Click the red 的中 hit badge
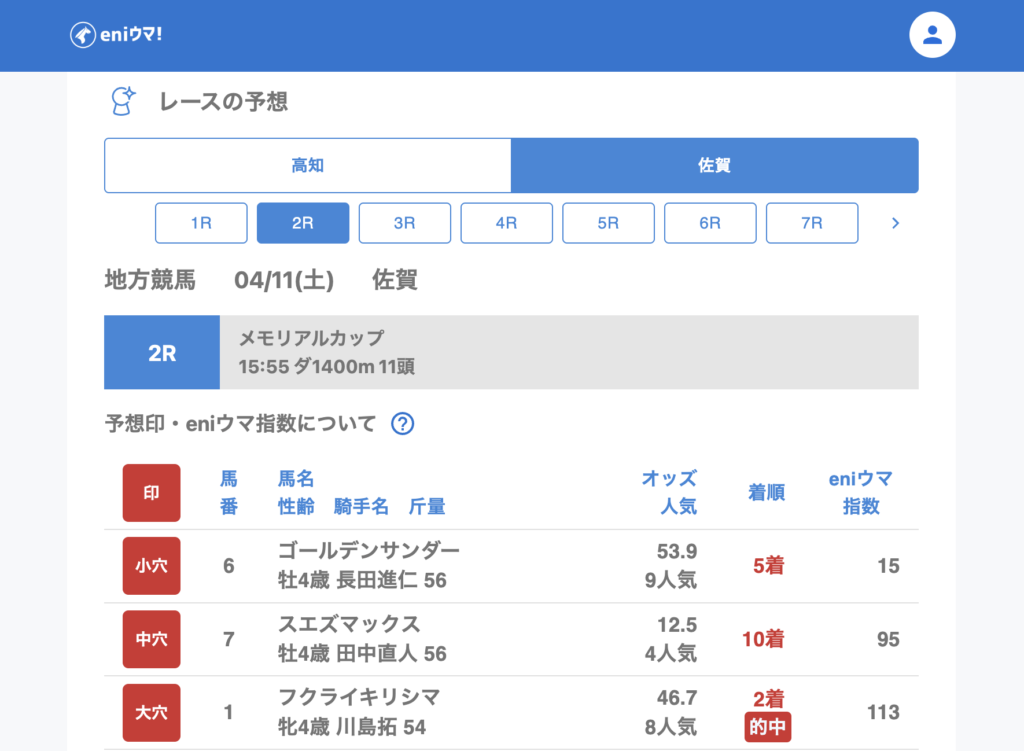The height and width of the screenshot is (751, 1024). (767, 728)
